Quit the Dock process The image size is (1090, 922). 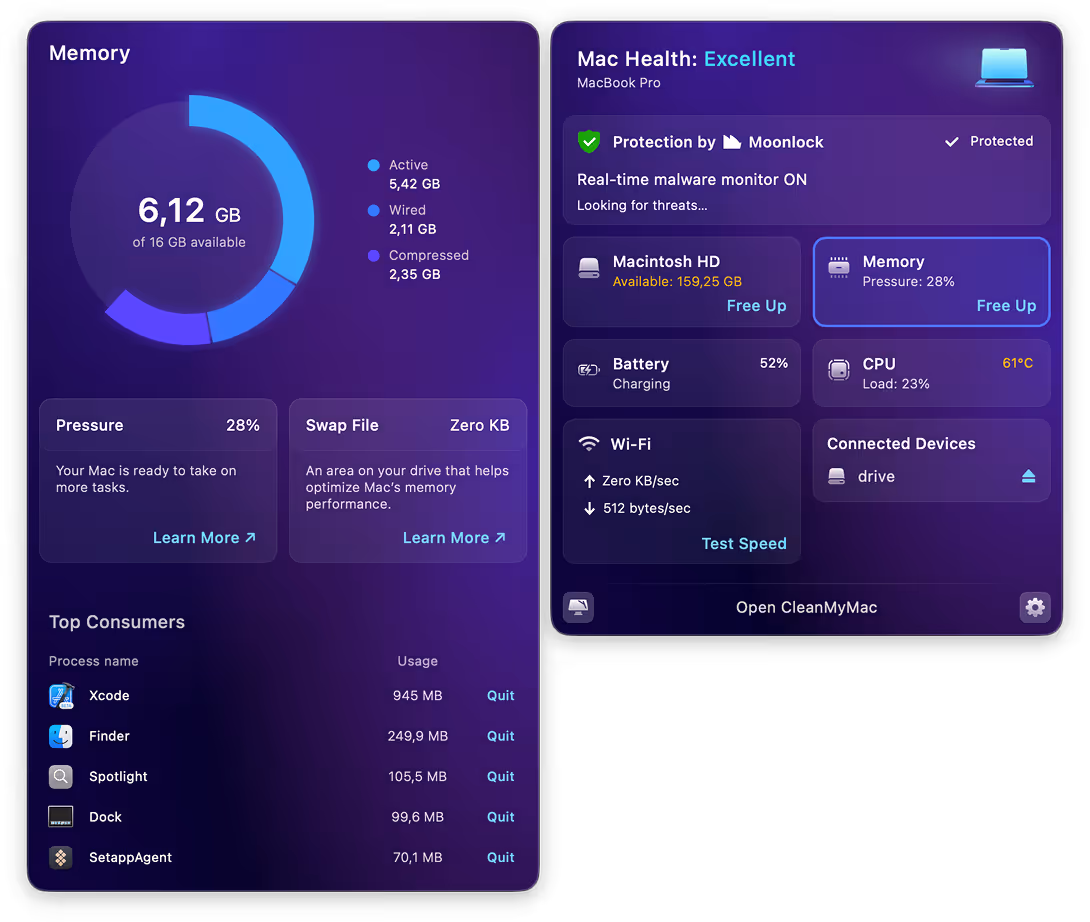501,816
